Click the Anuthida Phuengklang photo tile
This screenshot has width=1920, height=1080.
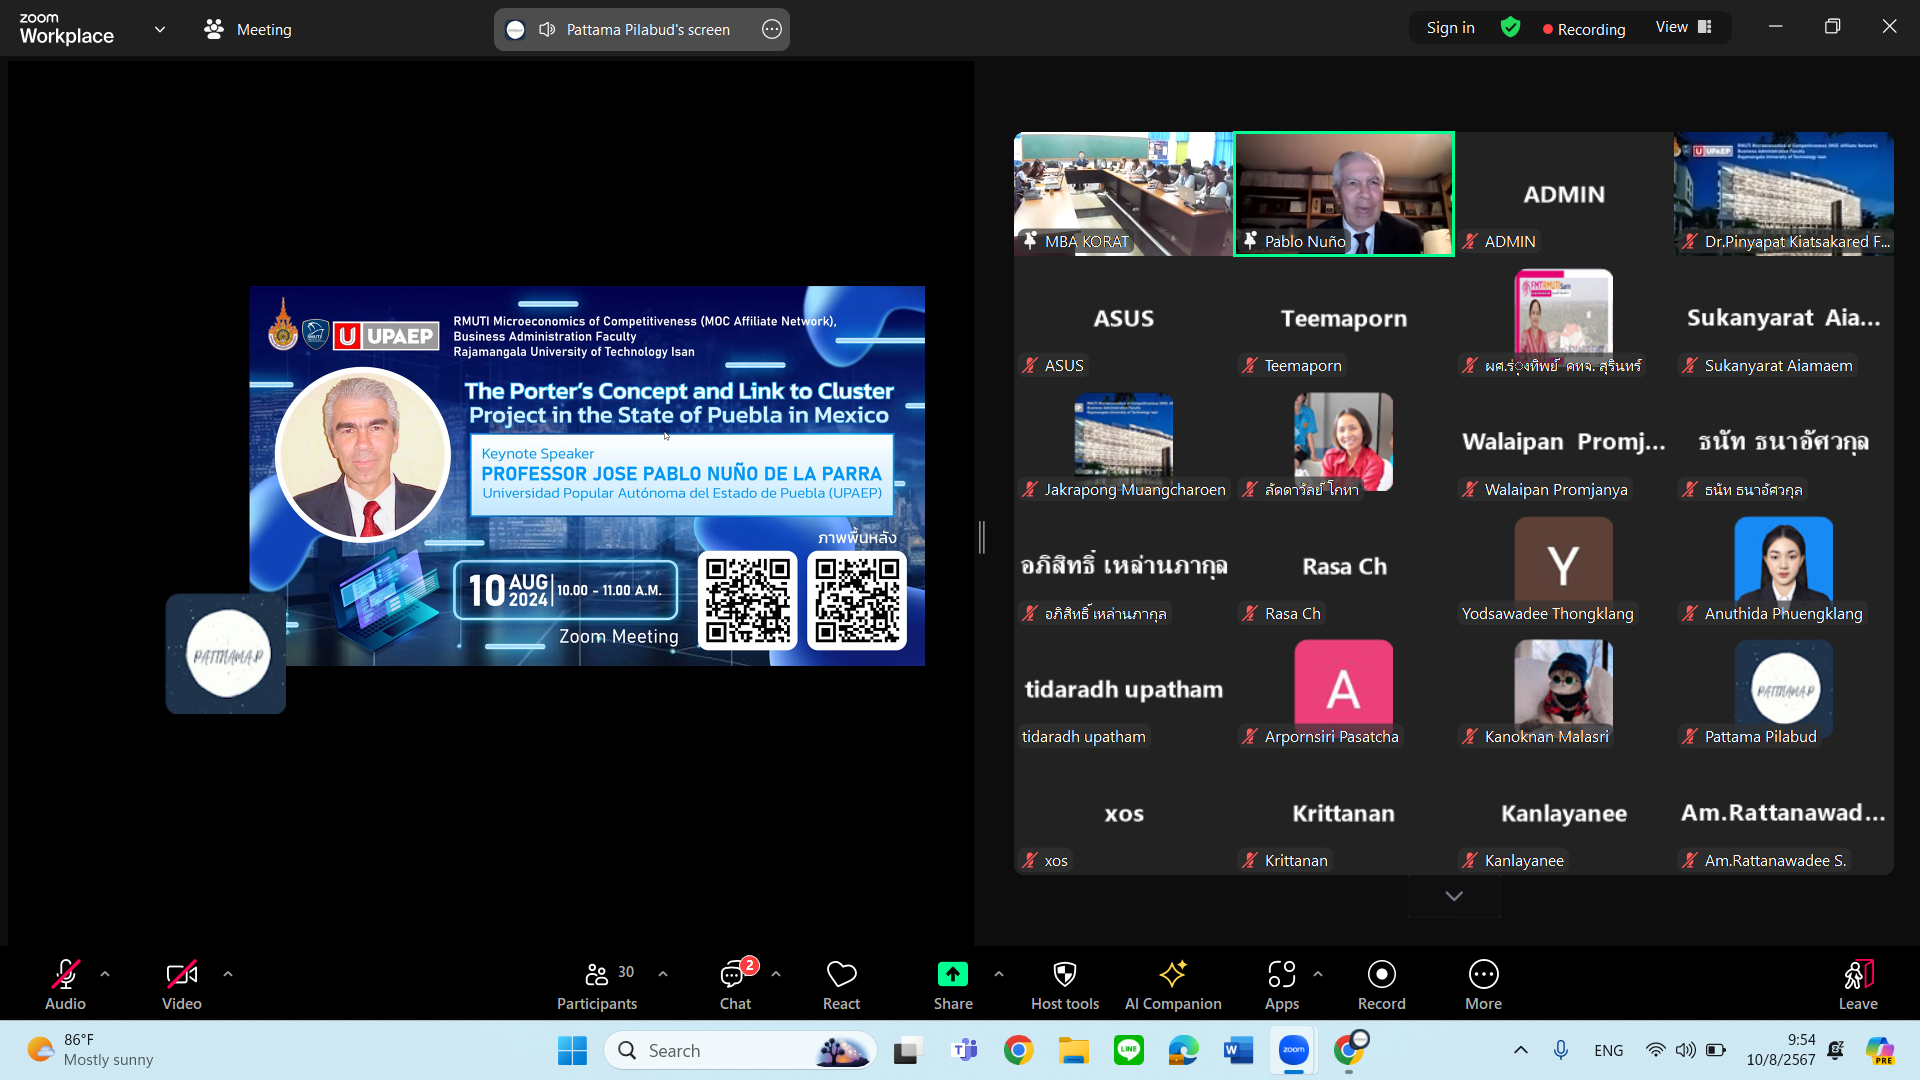[1784, 566]
